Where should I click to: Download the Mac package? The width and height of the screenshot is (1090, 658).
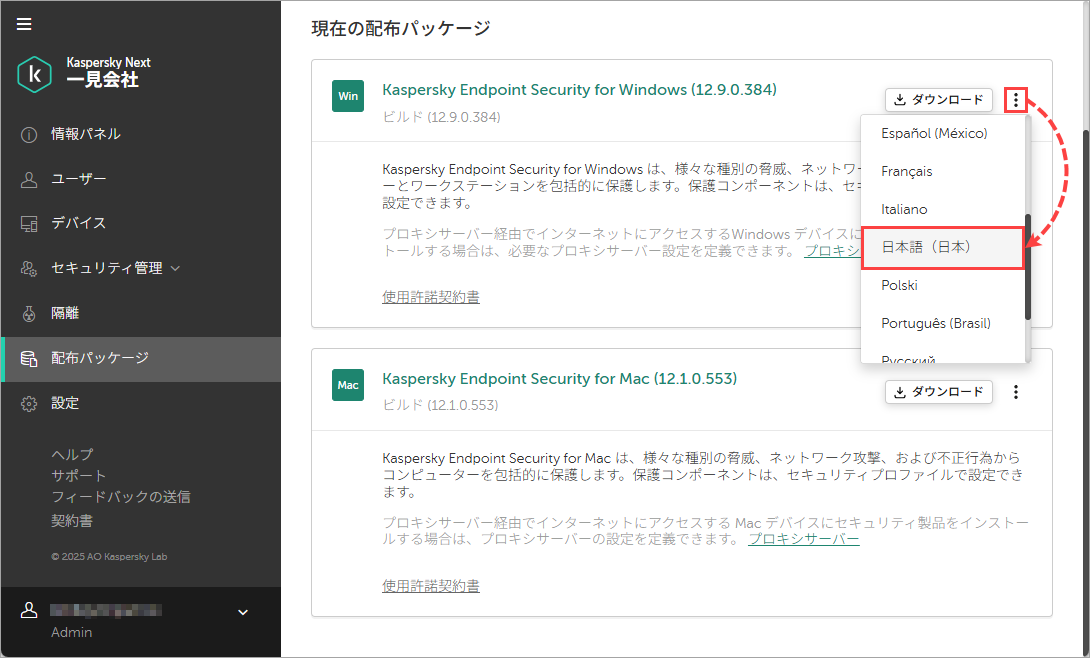[938, 392]
